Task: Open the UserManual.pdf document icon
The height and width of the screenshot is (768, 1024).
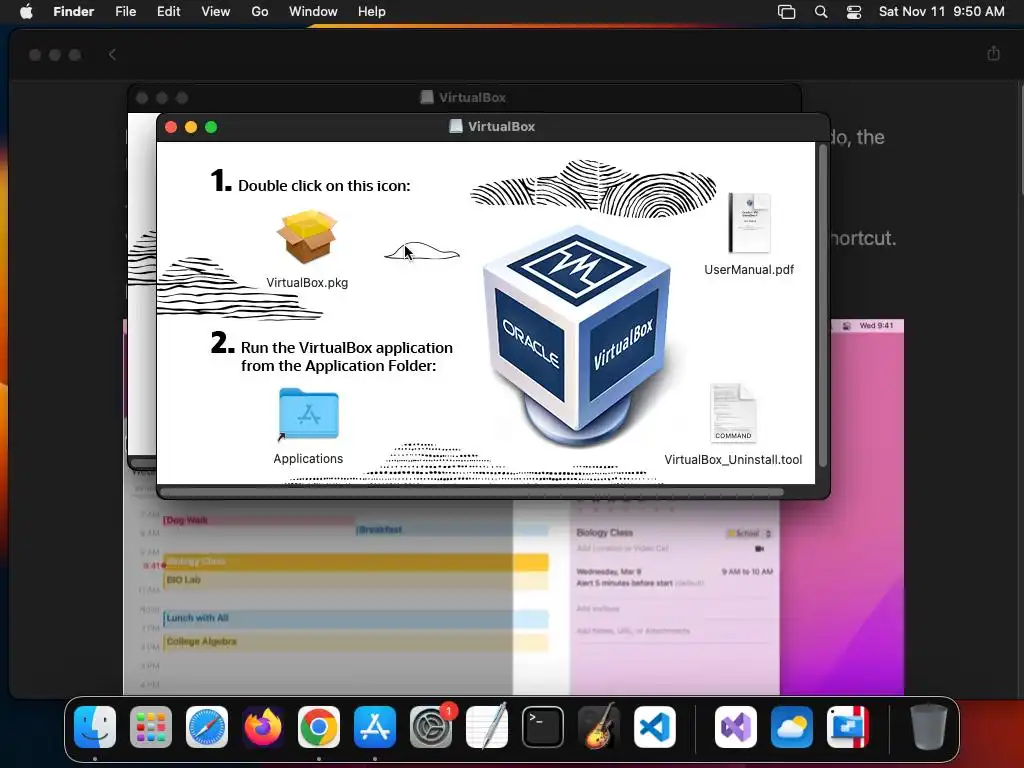Action: coord(749,223)
